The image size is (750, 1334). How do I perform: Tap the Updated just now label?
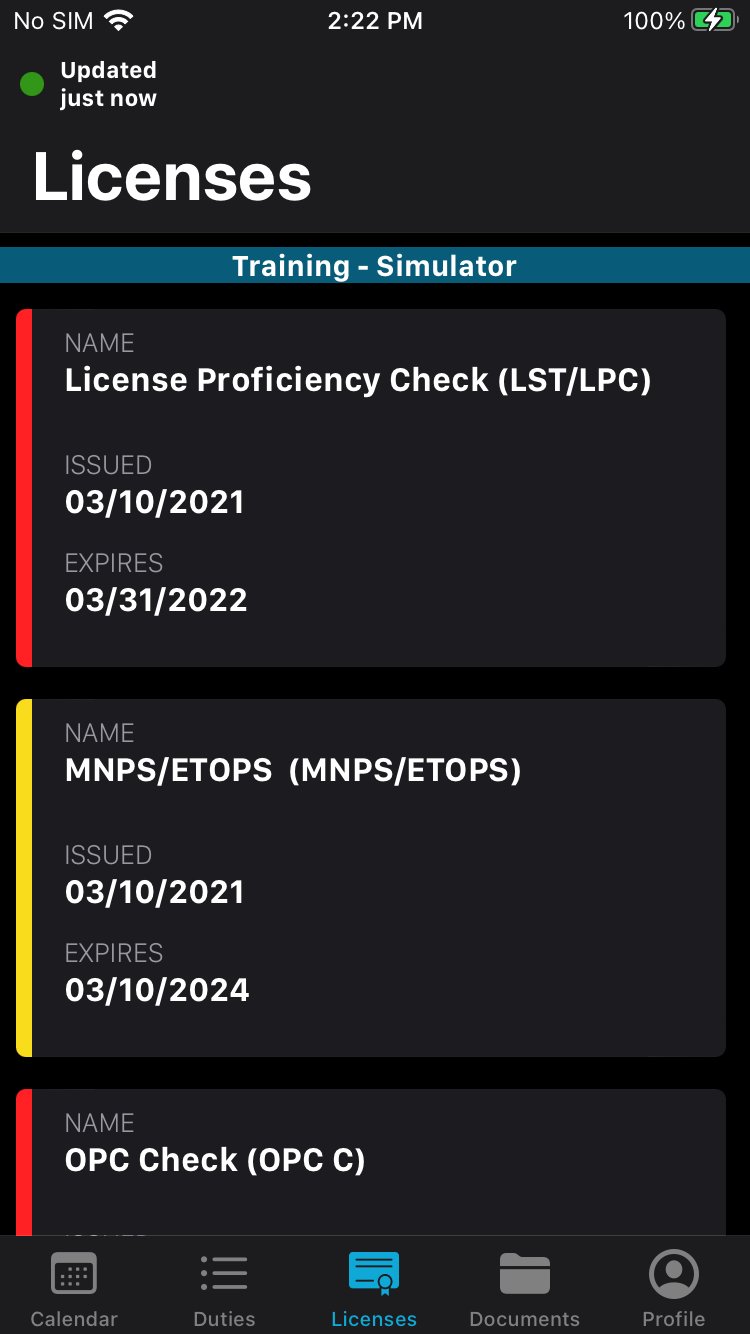click(108, 84)
